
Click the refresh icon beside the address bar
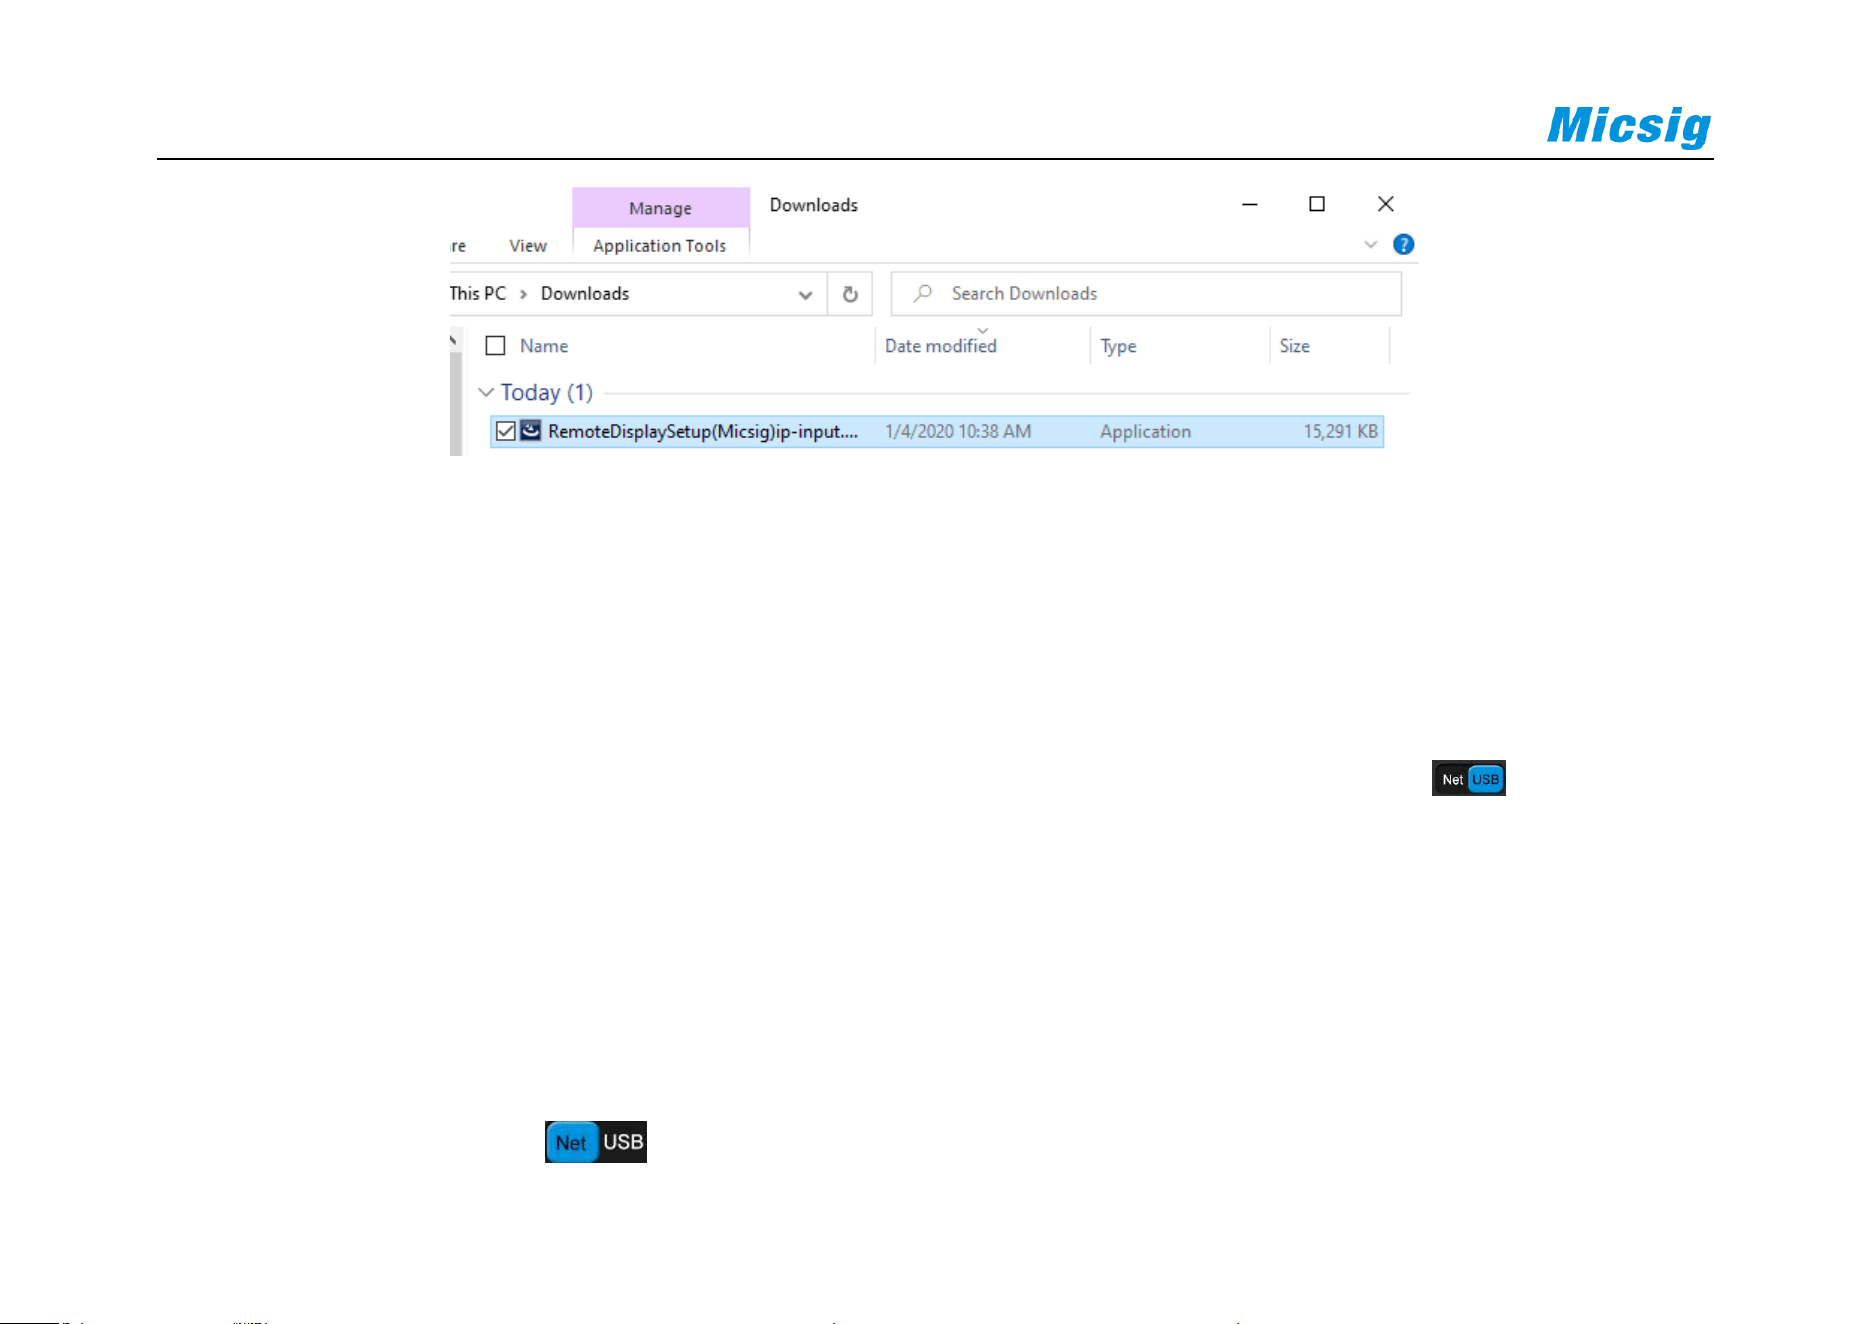point(850,294)
